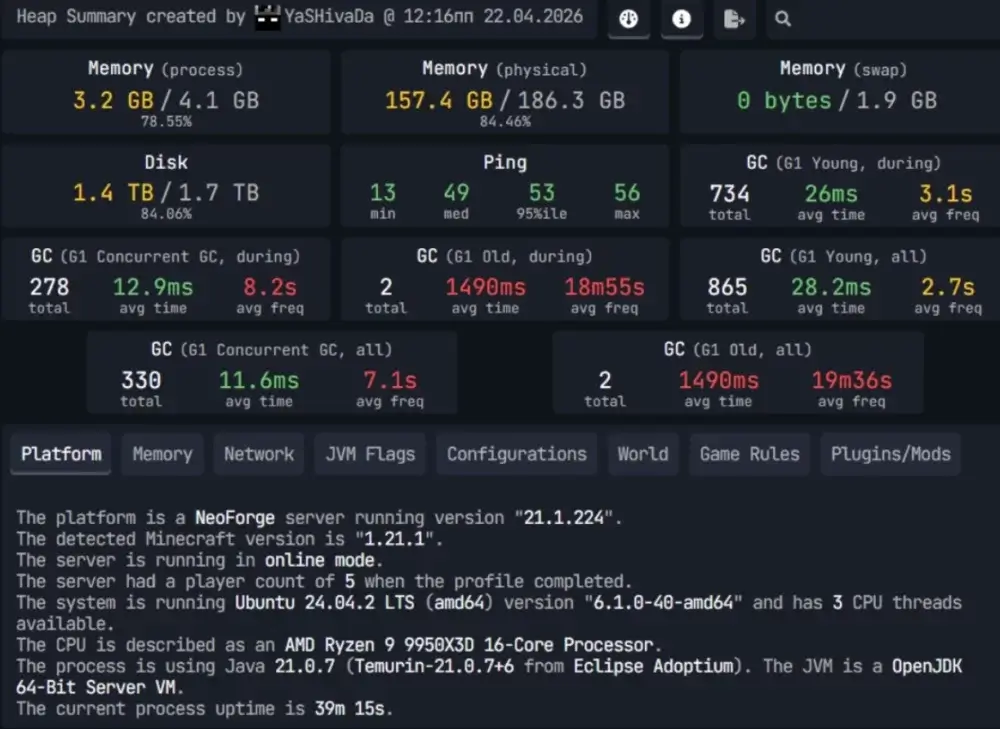Click the "12.9ms" avg time value
Viewport: 1000px width, 729px height.
pyautogui.click(x=153, y=287)
